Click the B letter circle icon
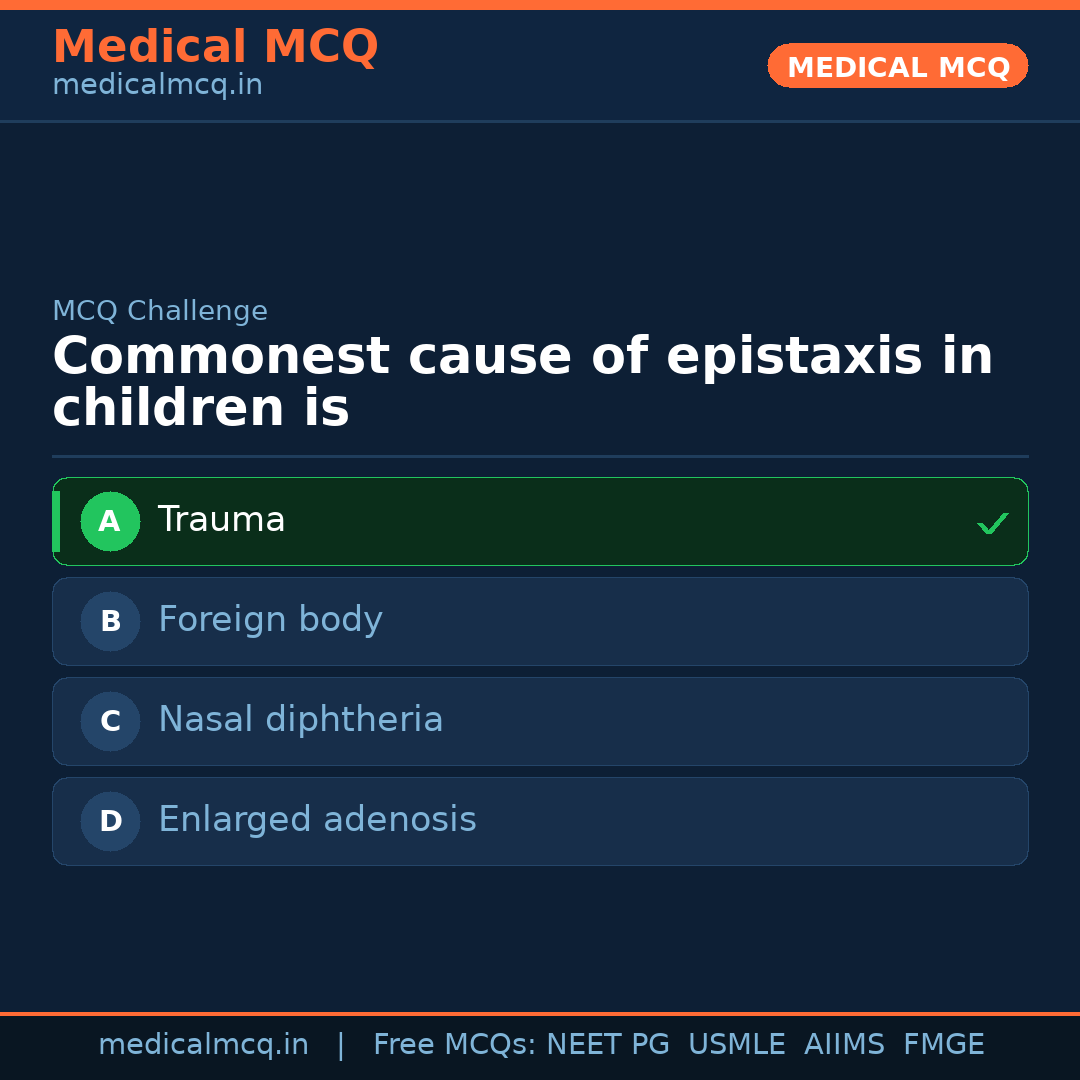The height and width of the screenshot is (1080, 1080). [110, 621]
